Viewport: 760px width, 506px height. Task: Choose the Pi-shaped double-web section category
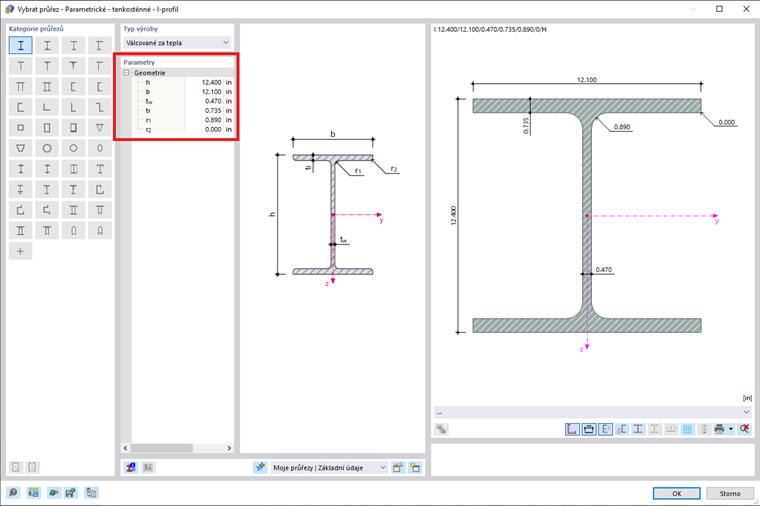pyautogui.click(x=20, y=87)
